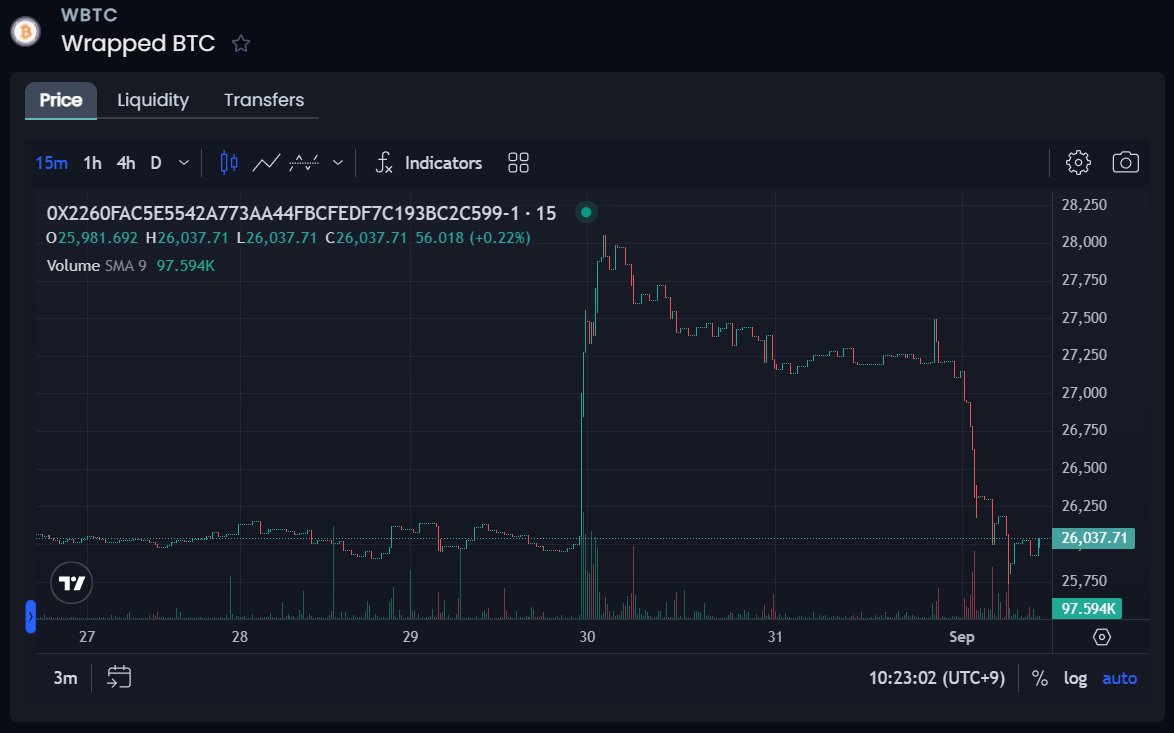
Task: Click the 10:23:02 (UTC+9) timezone
Action: coord(937,678)
